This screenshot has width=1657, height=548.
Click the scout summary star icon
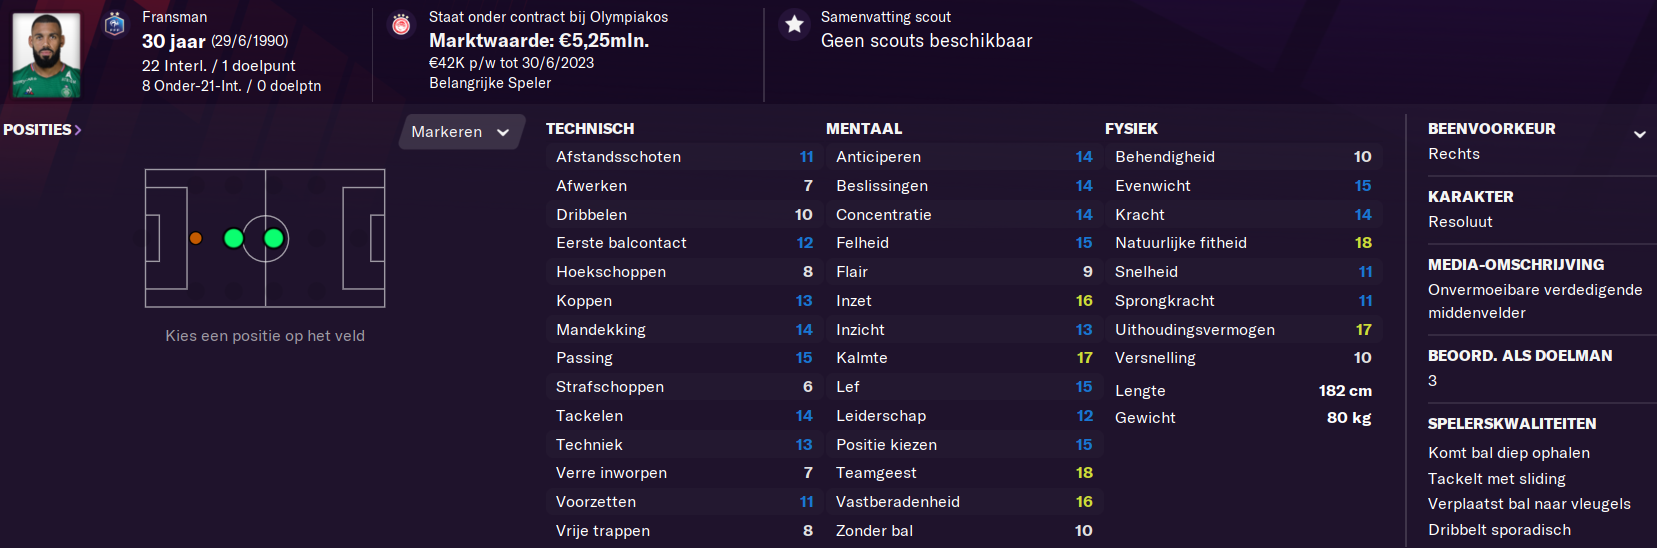point(794,25)
